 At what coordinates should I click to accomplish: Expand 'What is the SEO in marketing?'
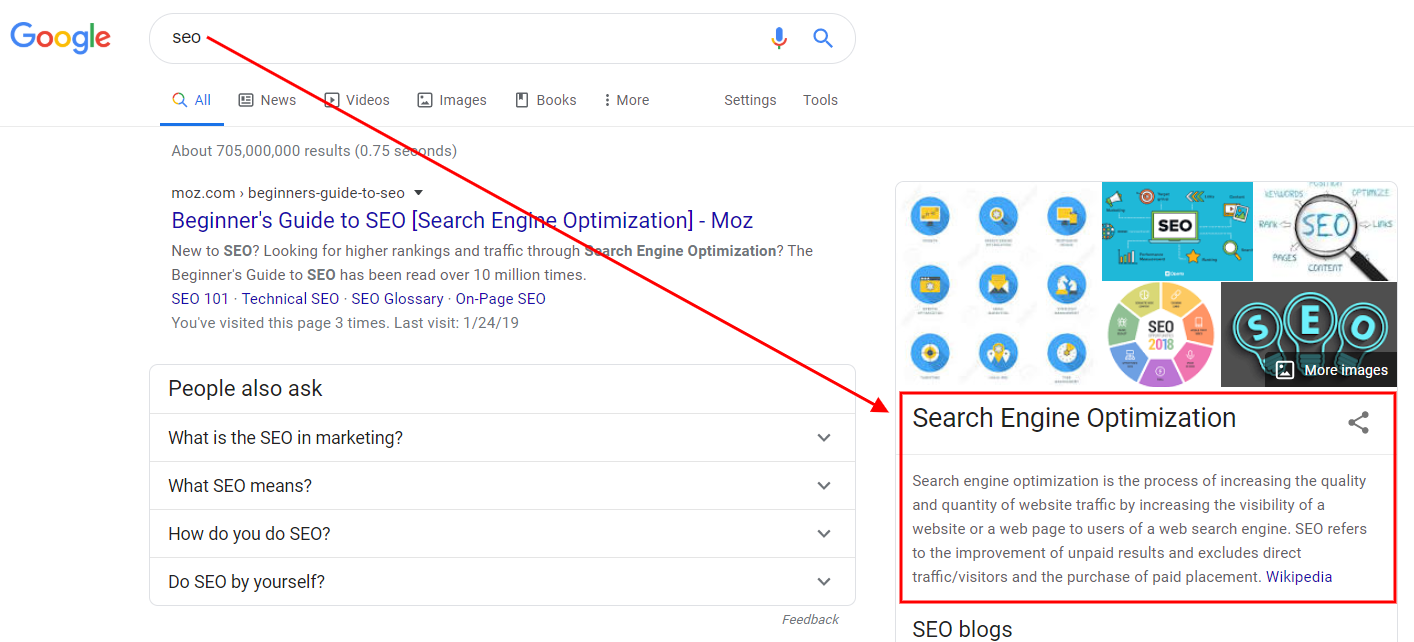coord(502,438)
